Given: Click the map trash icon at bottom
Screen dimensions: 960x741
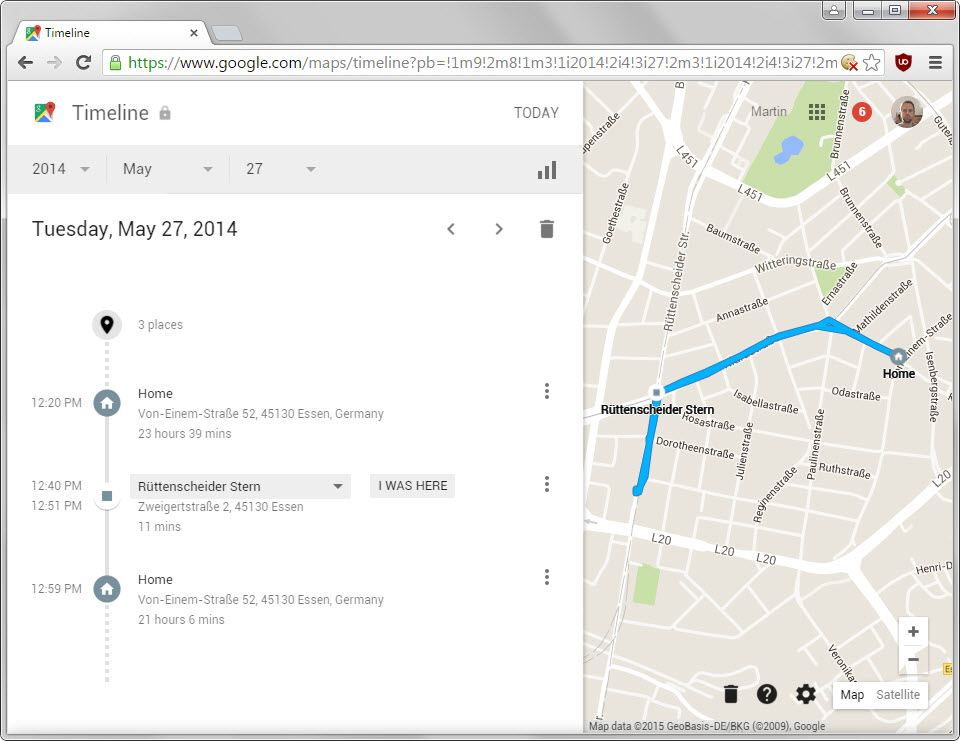Looking at the screenshot, I should point(730,694).
